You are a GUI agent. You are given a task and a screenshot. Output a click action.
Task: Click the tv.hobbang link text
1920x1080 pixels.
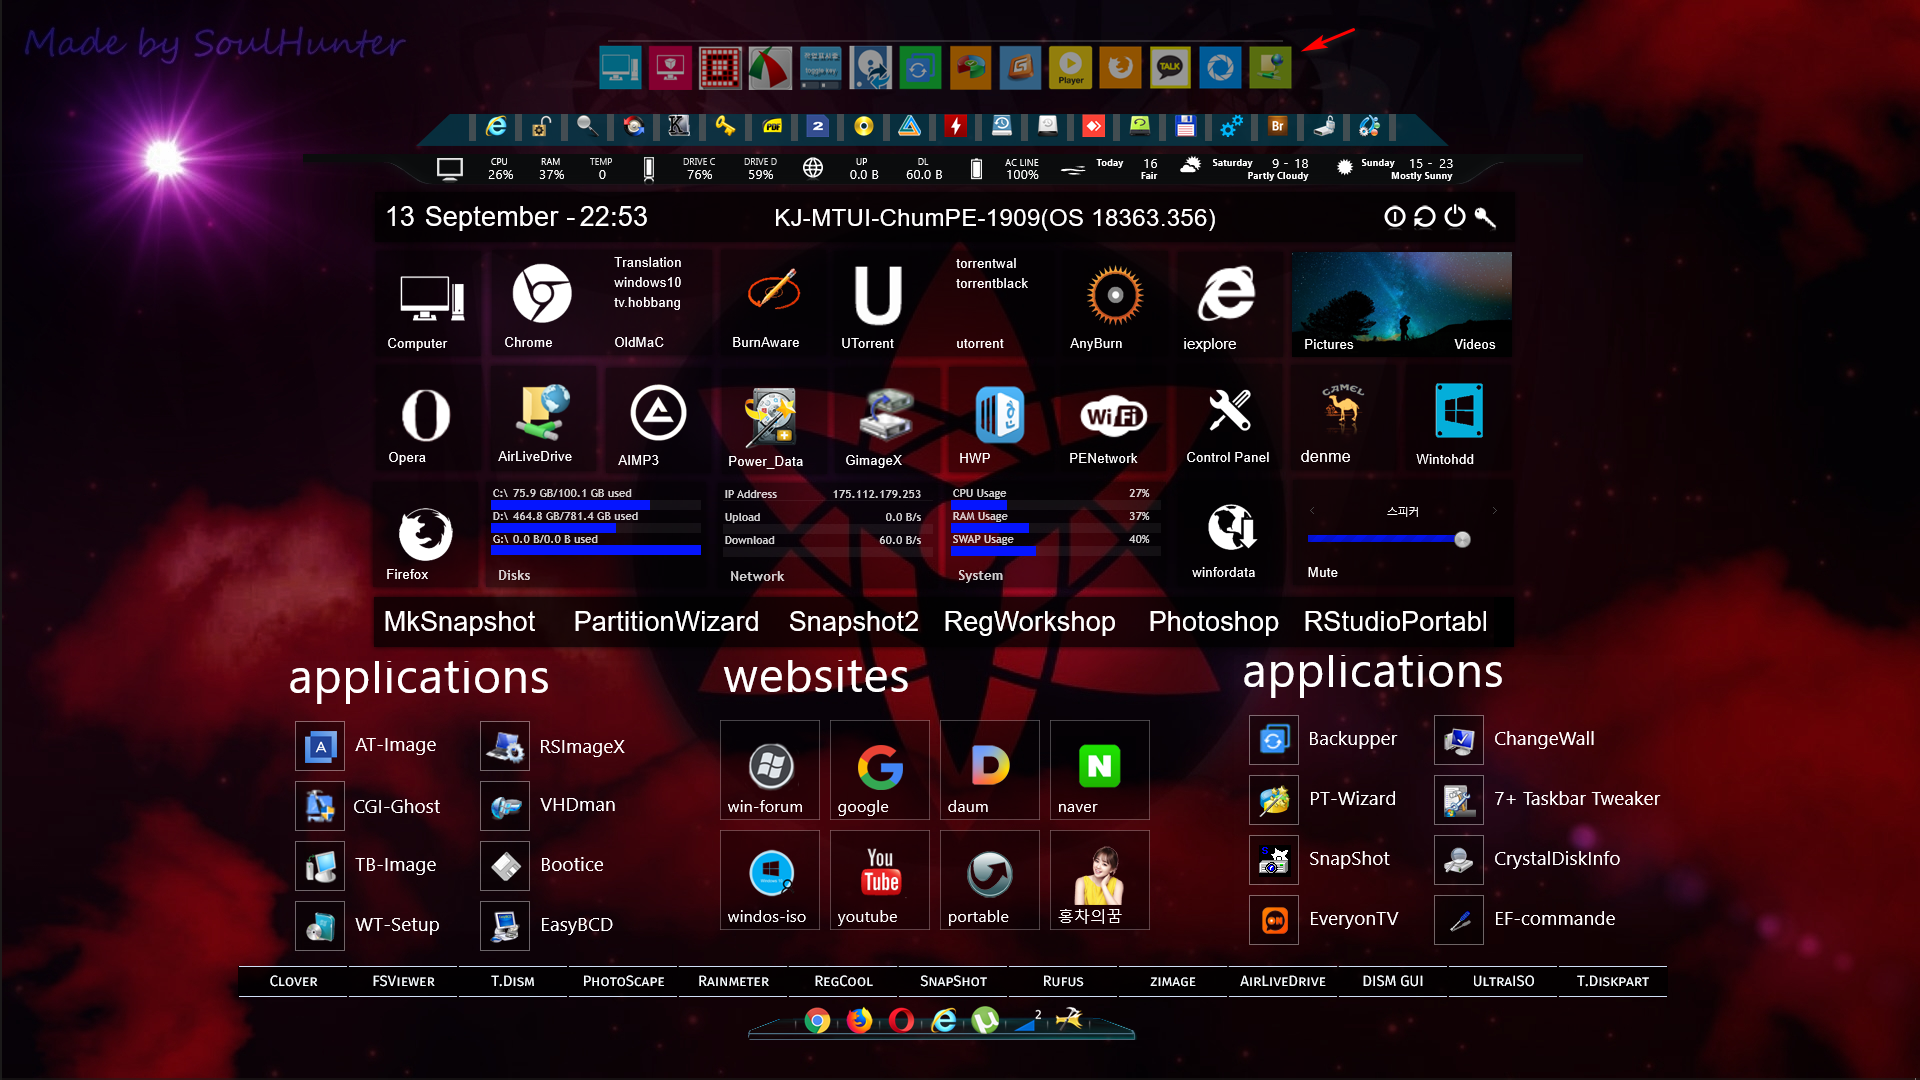[647, 302]
